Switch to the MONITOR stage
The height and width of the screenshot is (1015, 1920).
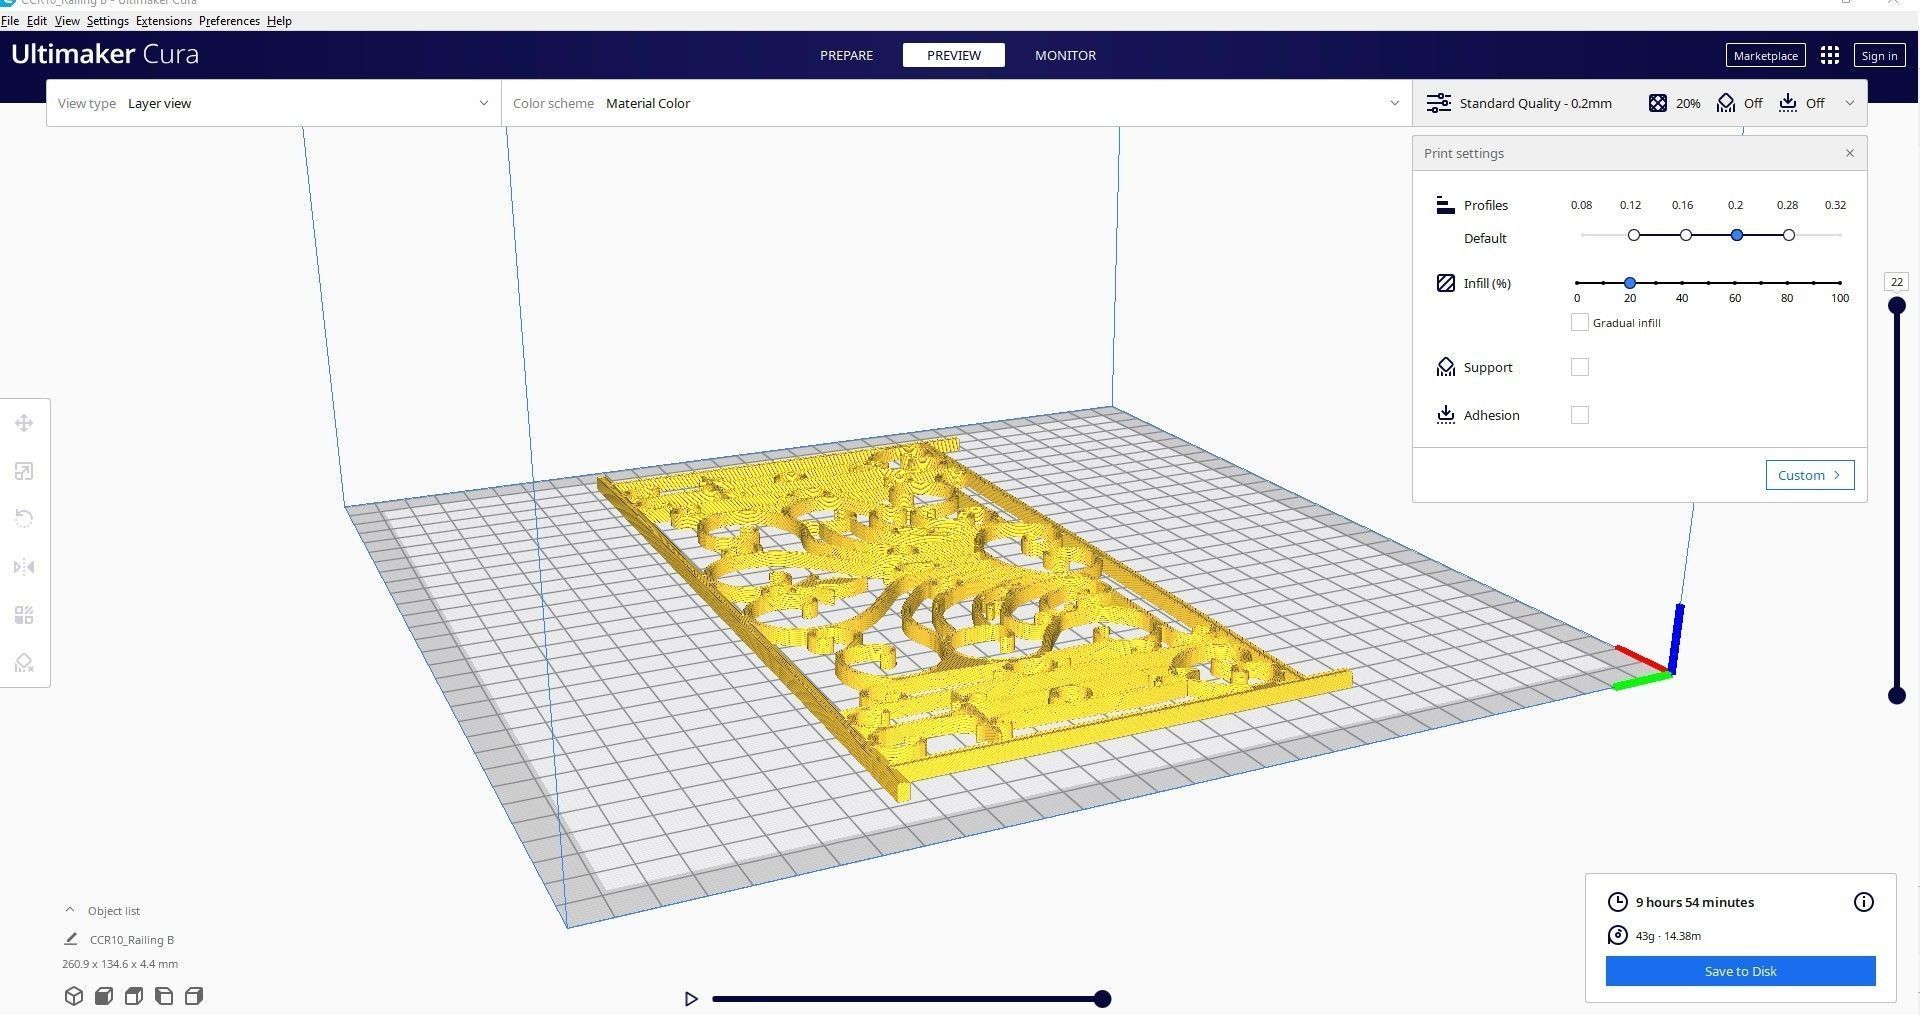1065,55
